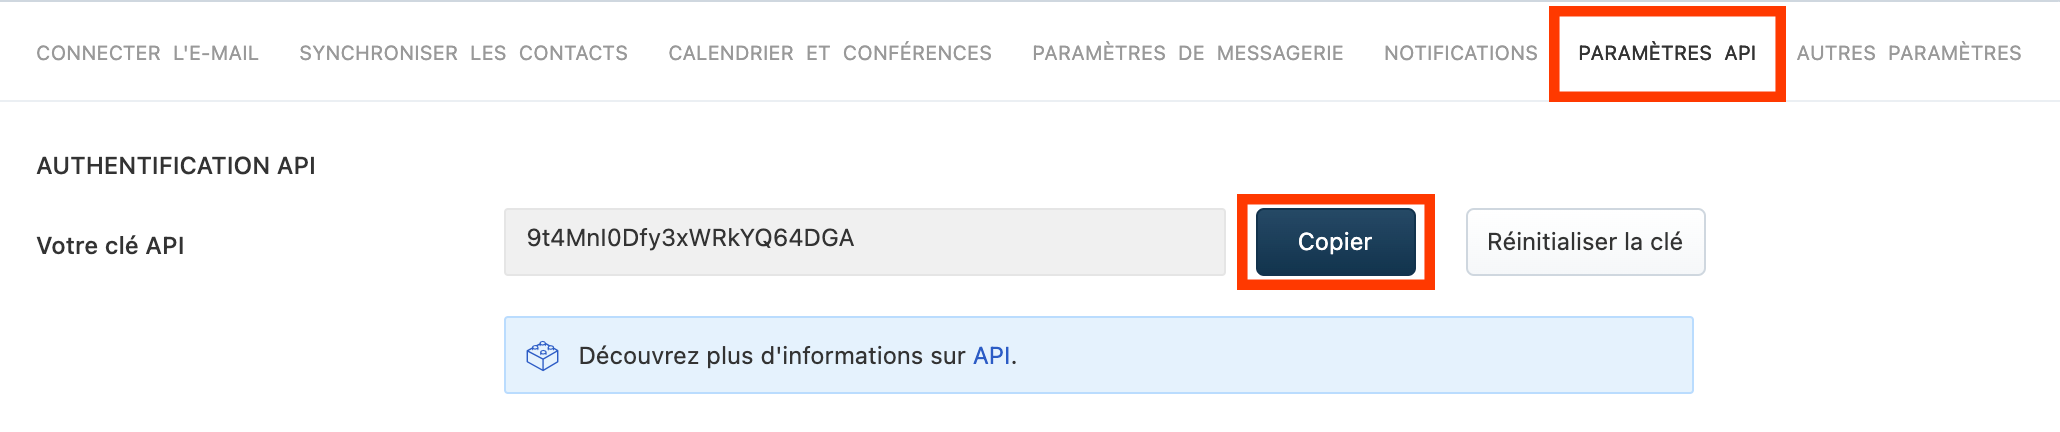Copy the API key with Copier button
This screenshot has width=2060, height=432.
(x=1335, y=242)
